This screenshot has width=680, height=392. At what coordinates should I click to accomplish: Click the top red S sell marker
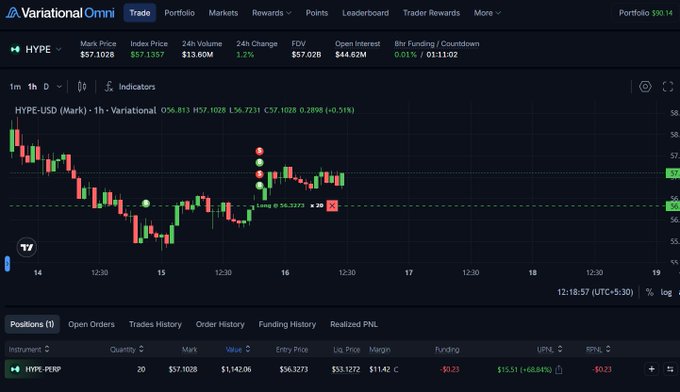tap(259, 151)
